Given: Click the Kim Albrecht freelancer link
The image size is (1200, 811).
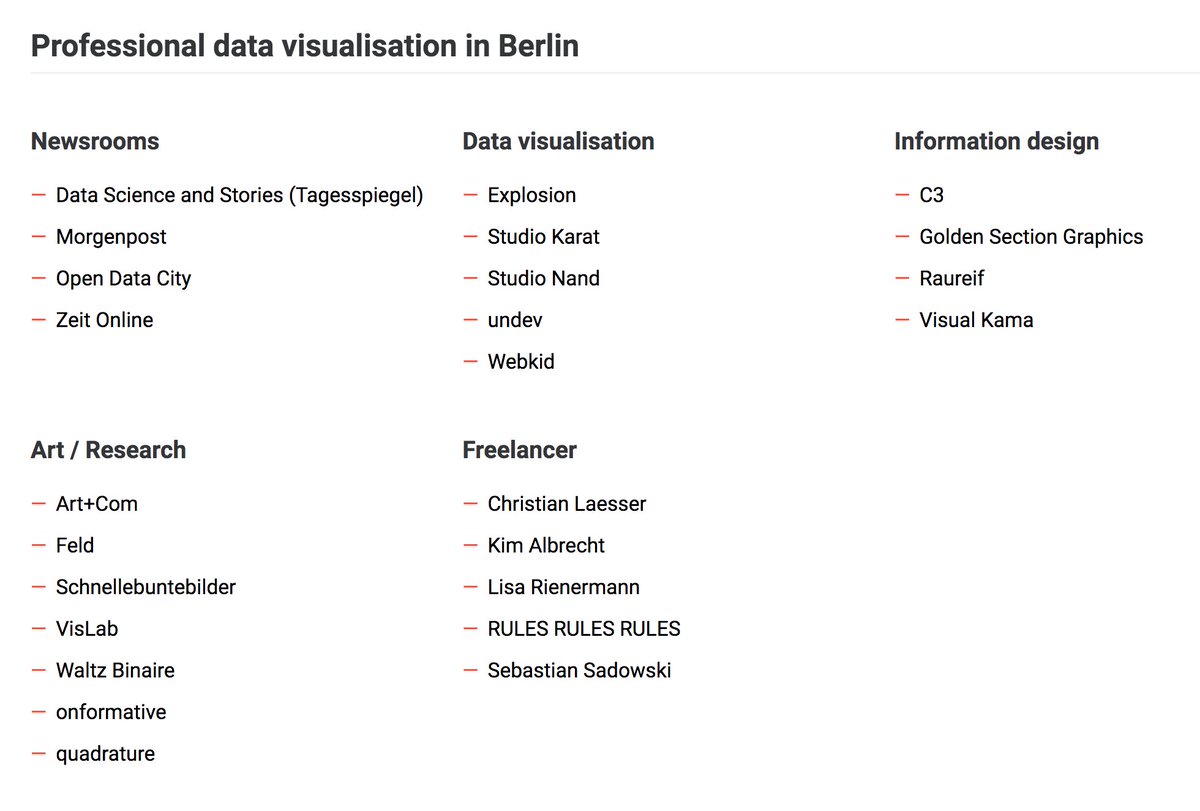Looking at the screenshot, I should click(546, 546).
